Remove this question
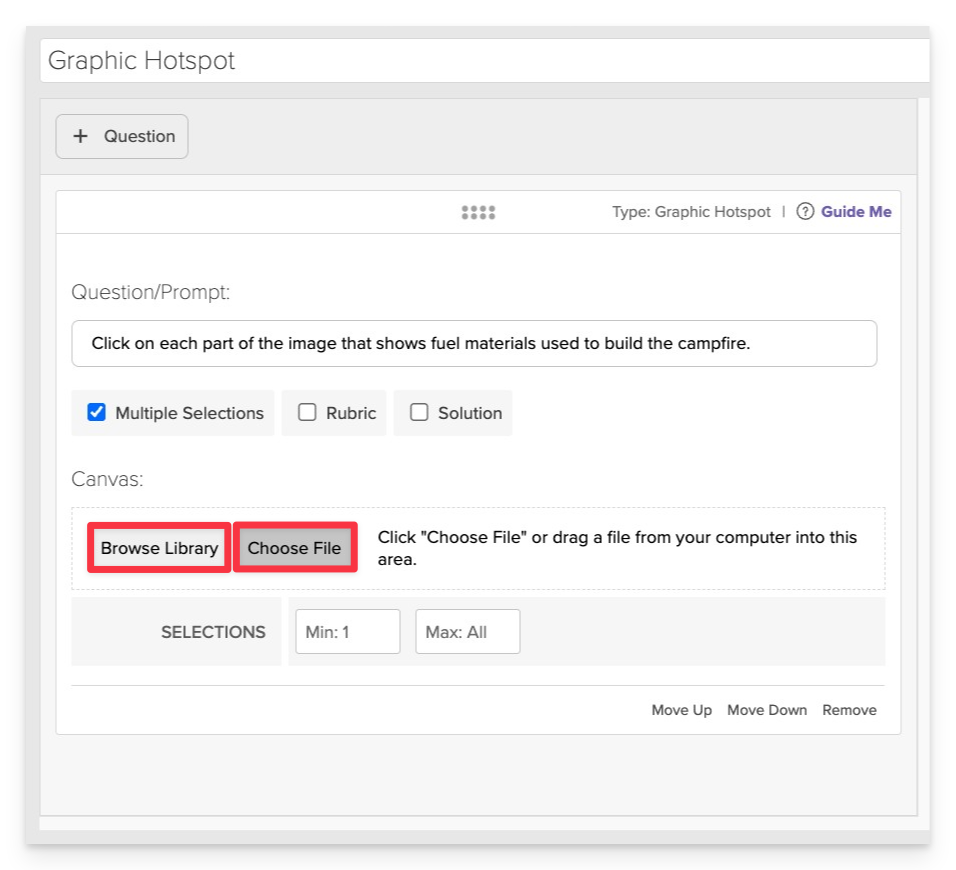Image resolution: width=956 pixels, height=870 pixels. click(849, 710)
